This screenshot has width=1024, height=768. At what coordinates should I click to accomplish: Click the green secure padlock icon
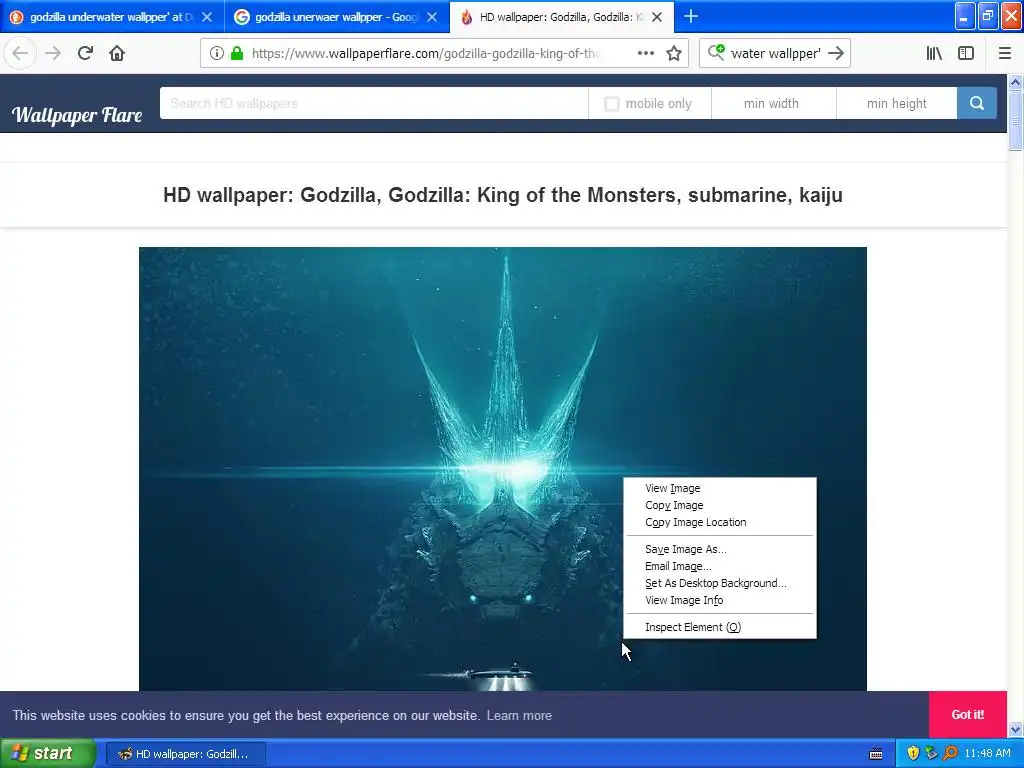pyautogui.click(x=237, y=54)
